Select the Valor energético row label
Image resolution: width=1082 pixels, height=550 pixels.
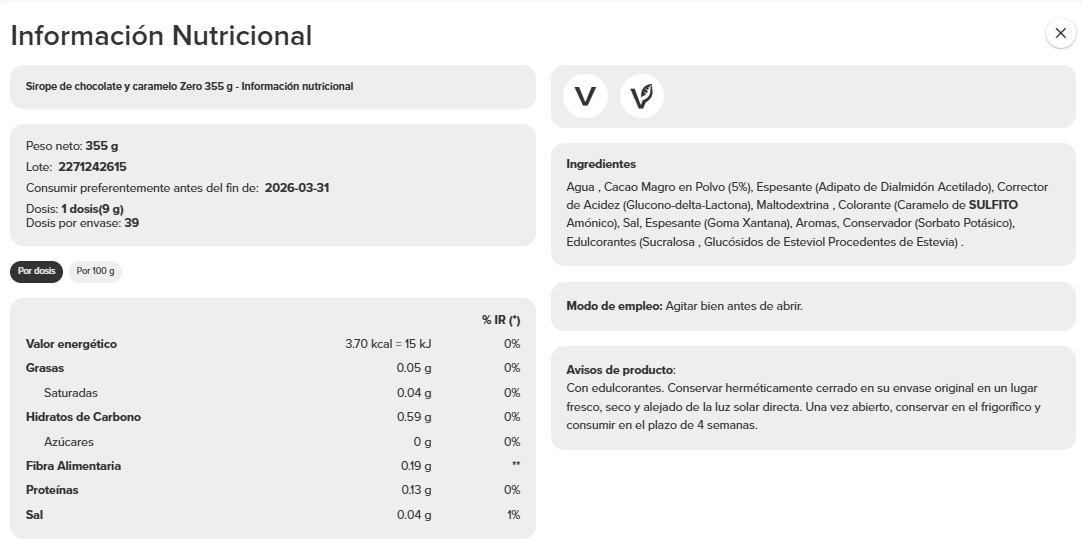tap(71, 344)
